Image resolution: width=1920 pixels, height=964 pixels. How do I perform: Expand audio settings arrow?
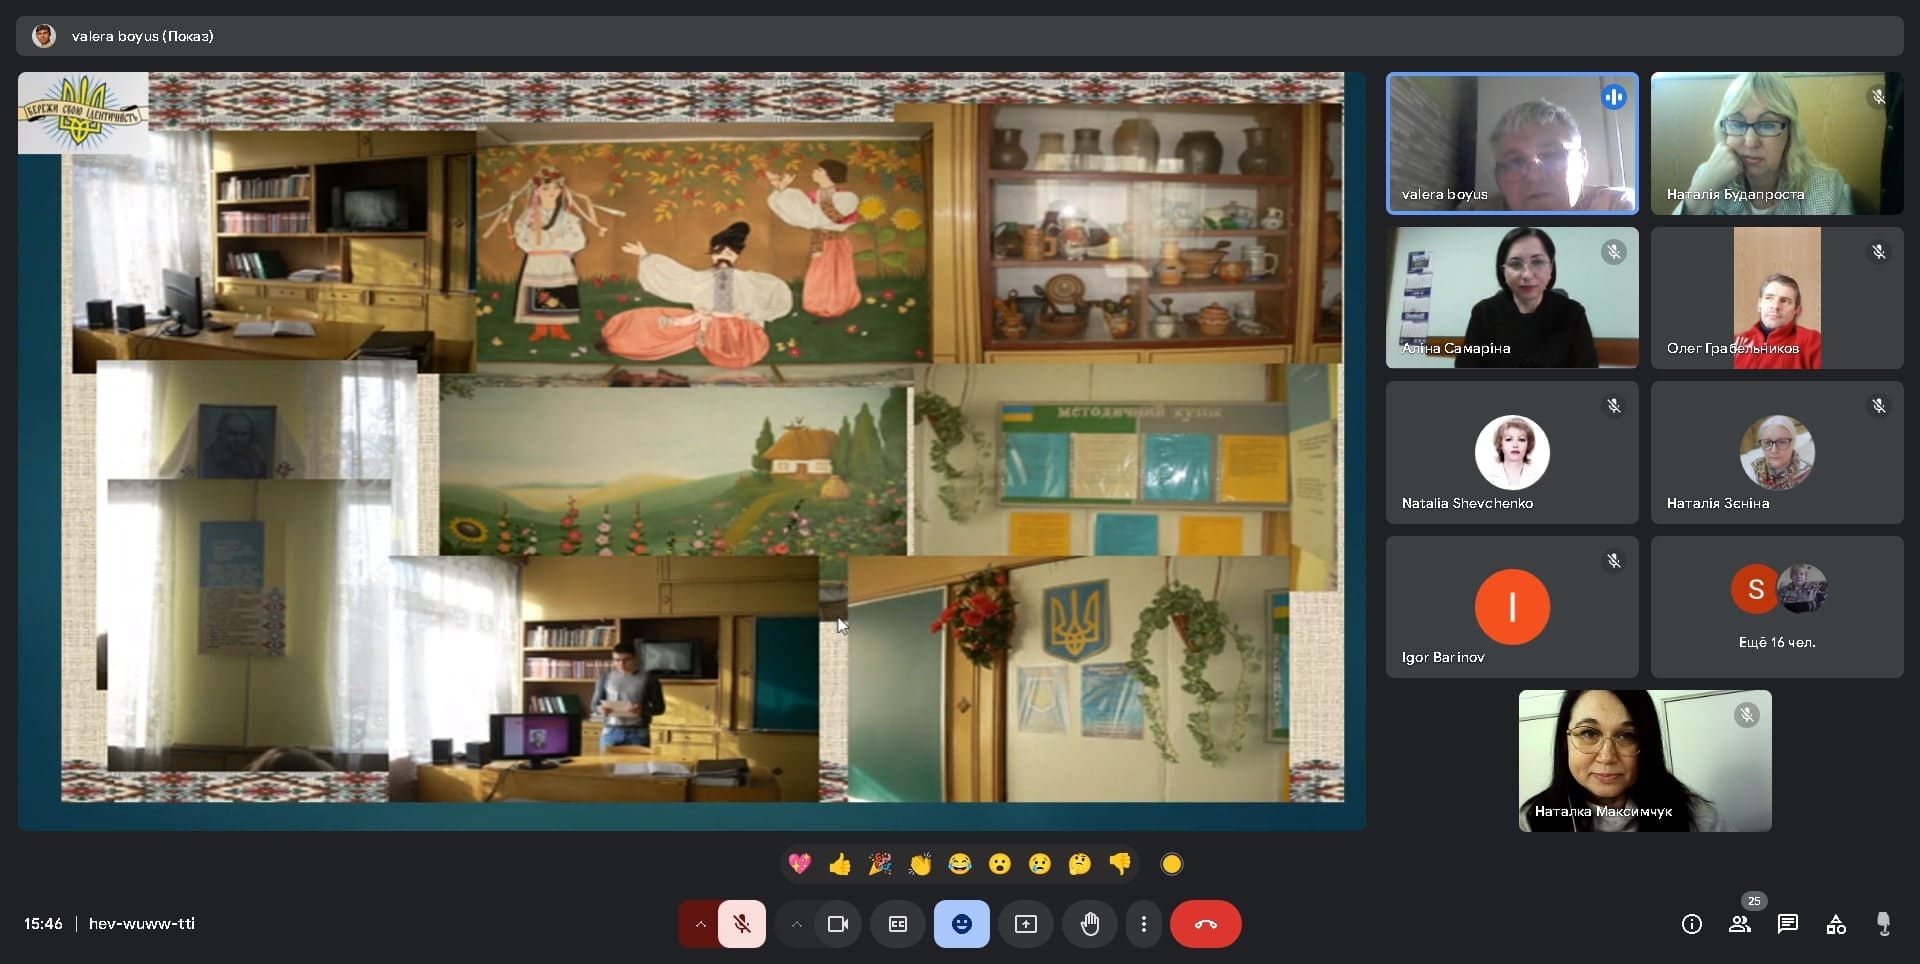(x=700, y=924)
